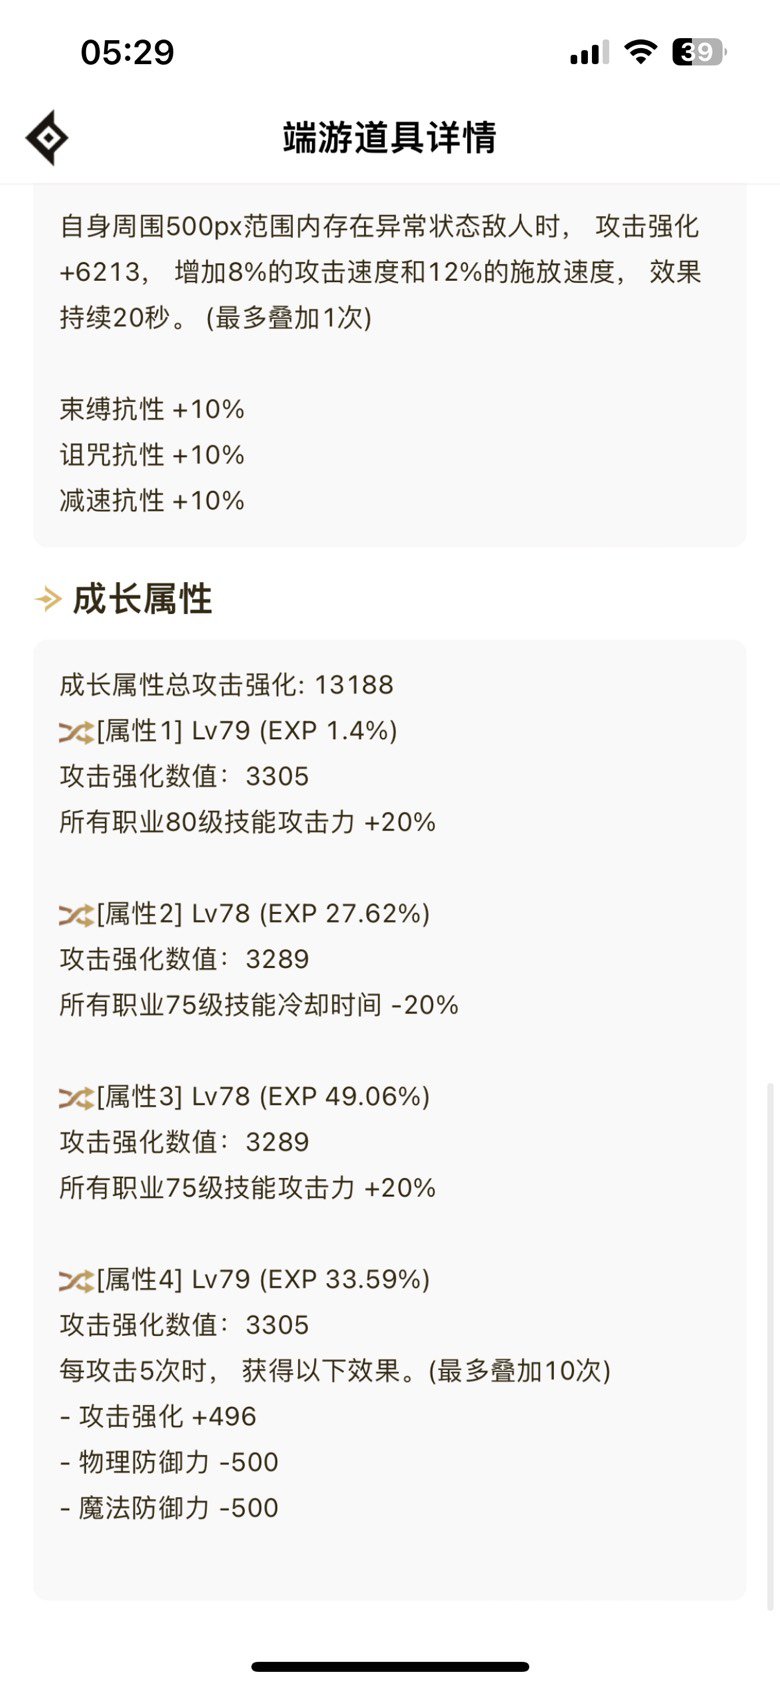Tap the 所有职业80级技能攻击力 +20% line
The image size is (780, 1688).
[x=248, y=822]
